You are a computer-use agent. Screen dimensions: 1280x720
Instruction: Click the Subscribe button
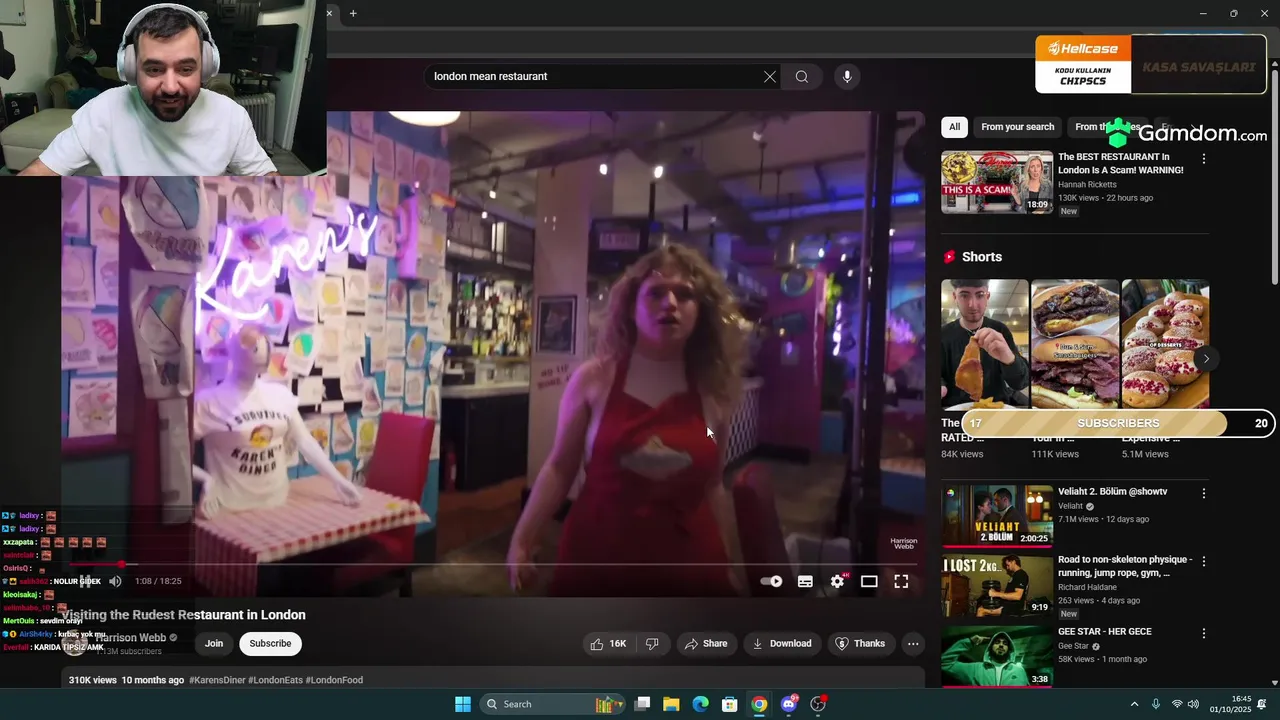pos(270,644)
